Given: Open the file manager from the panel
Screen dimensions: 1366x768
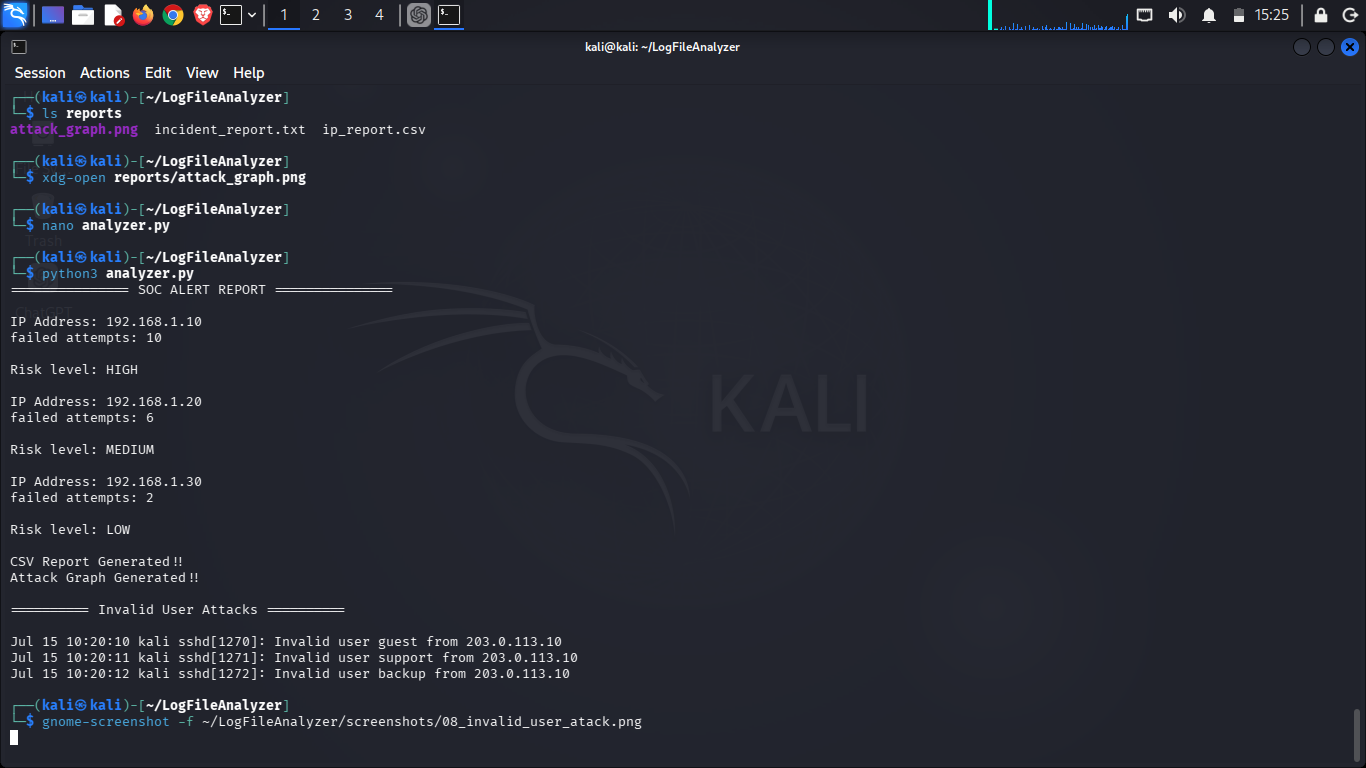Looking at the screenshot, I should click(83, 15).
